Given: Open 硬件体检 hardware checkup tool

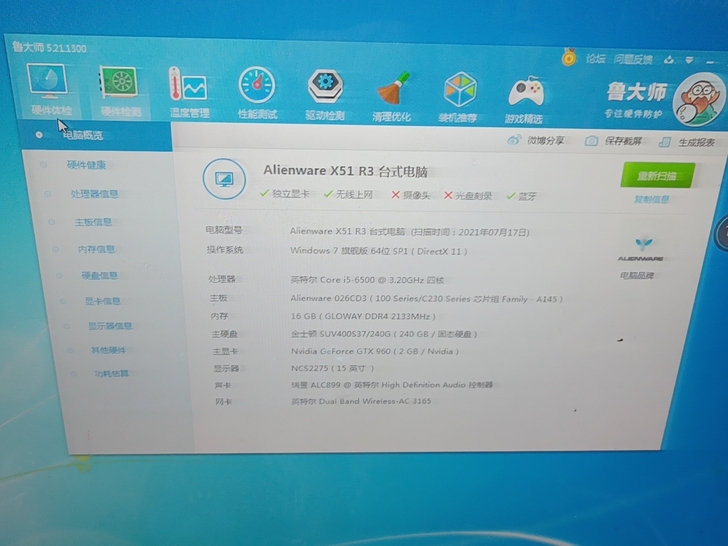Looking at the screenshot, I should point(49,91).
